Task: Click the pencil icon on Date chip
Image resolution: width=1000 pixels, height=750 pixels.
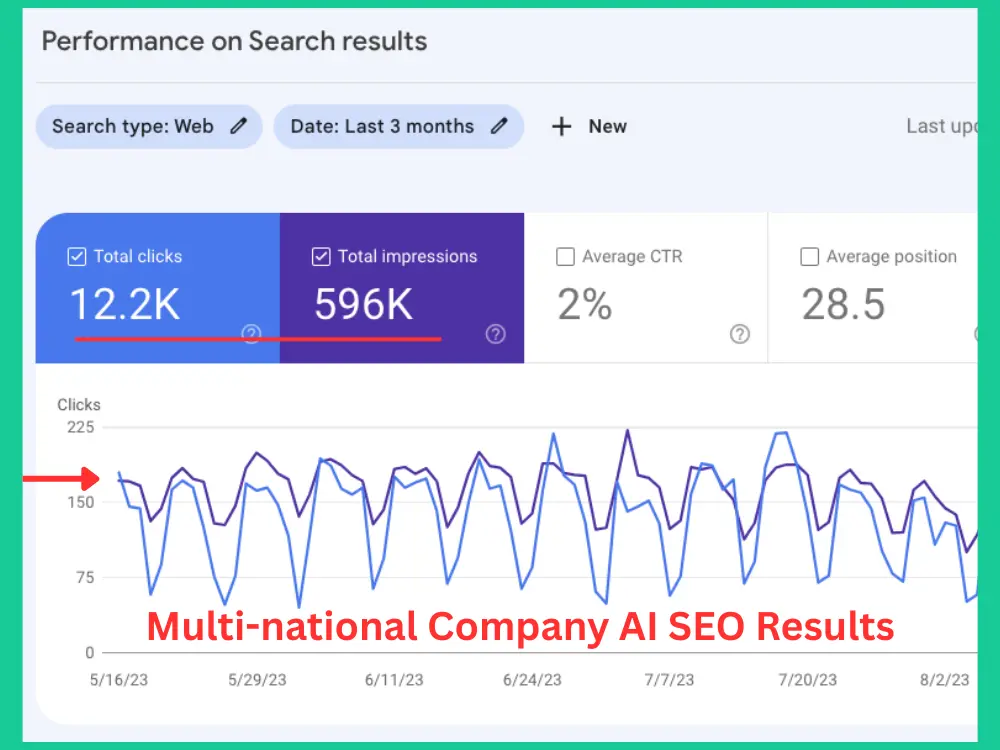Action: point(499,126)
